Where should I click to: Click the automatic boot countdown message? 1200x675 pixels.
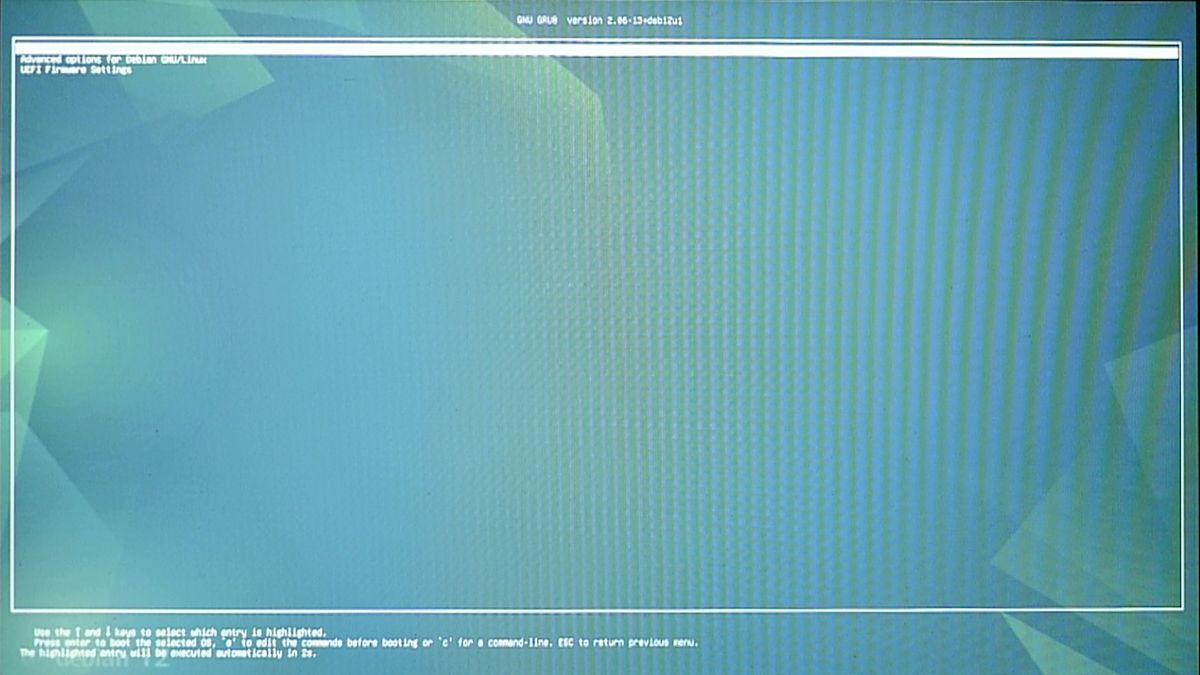165,652
